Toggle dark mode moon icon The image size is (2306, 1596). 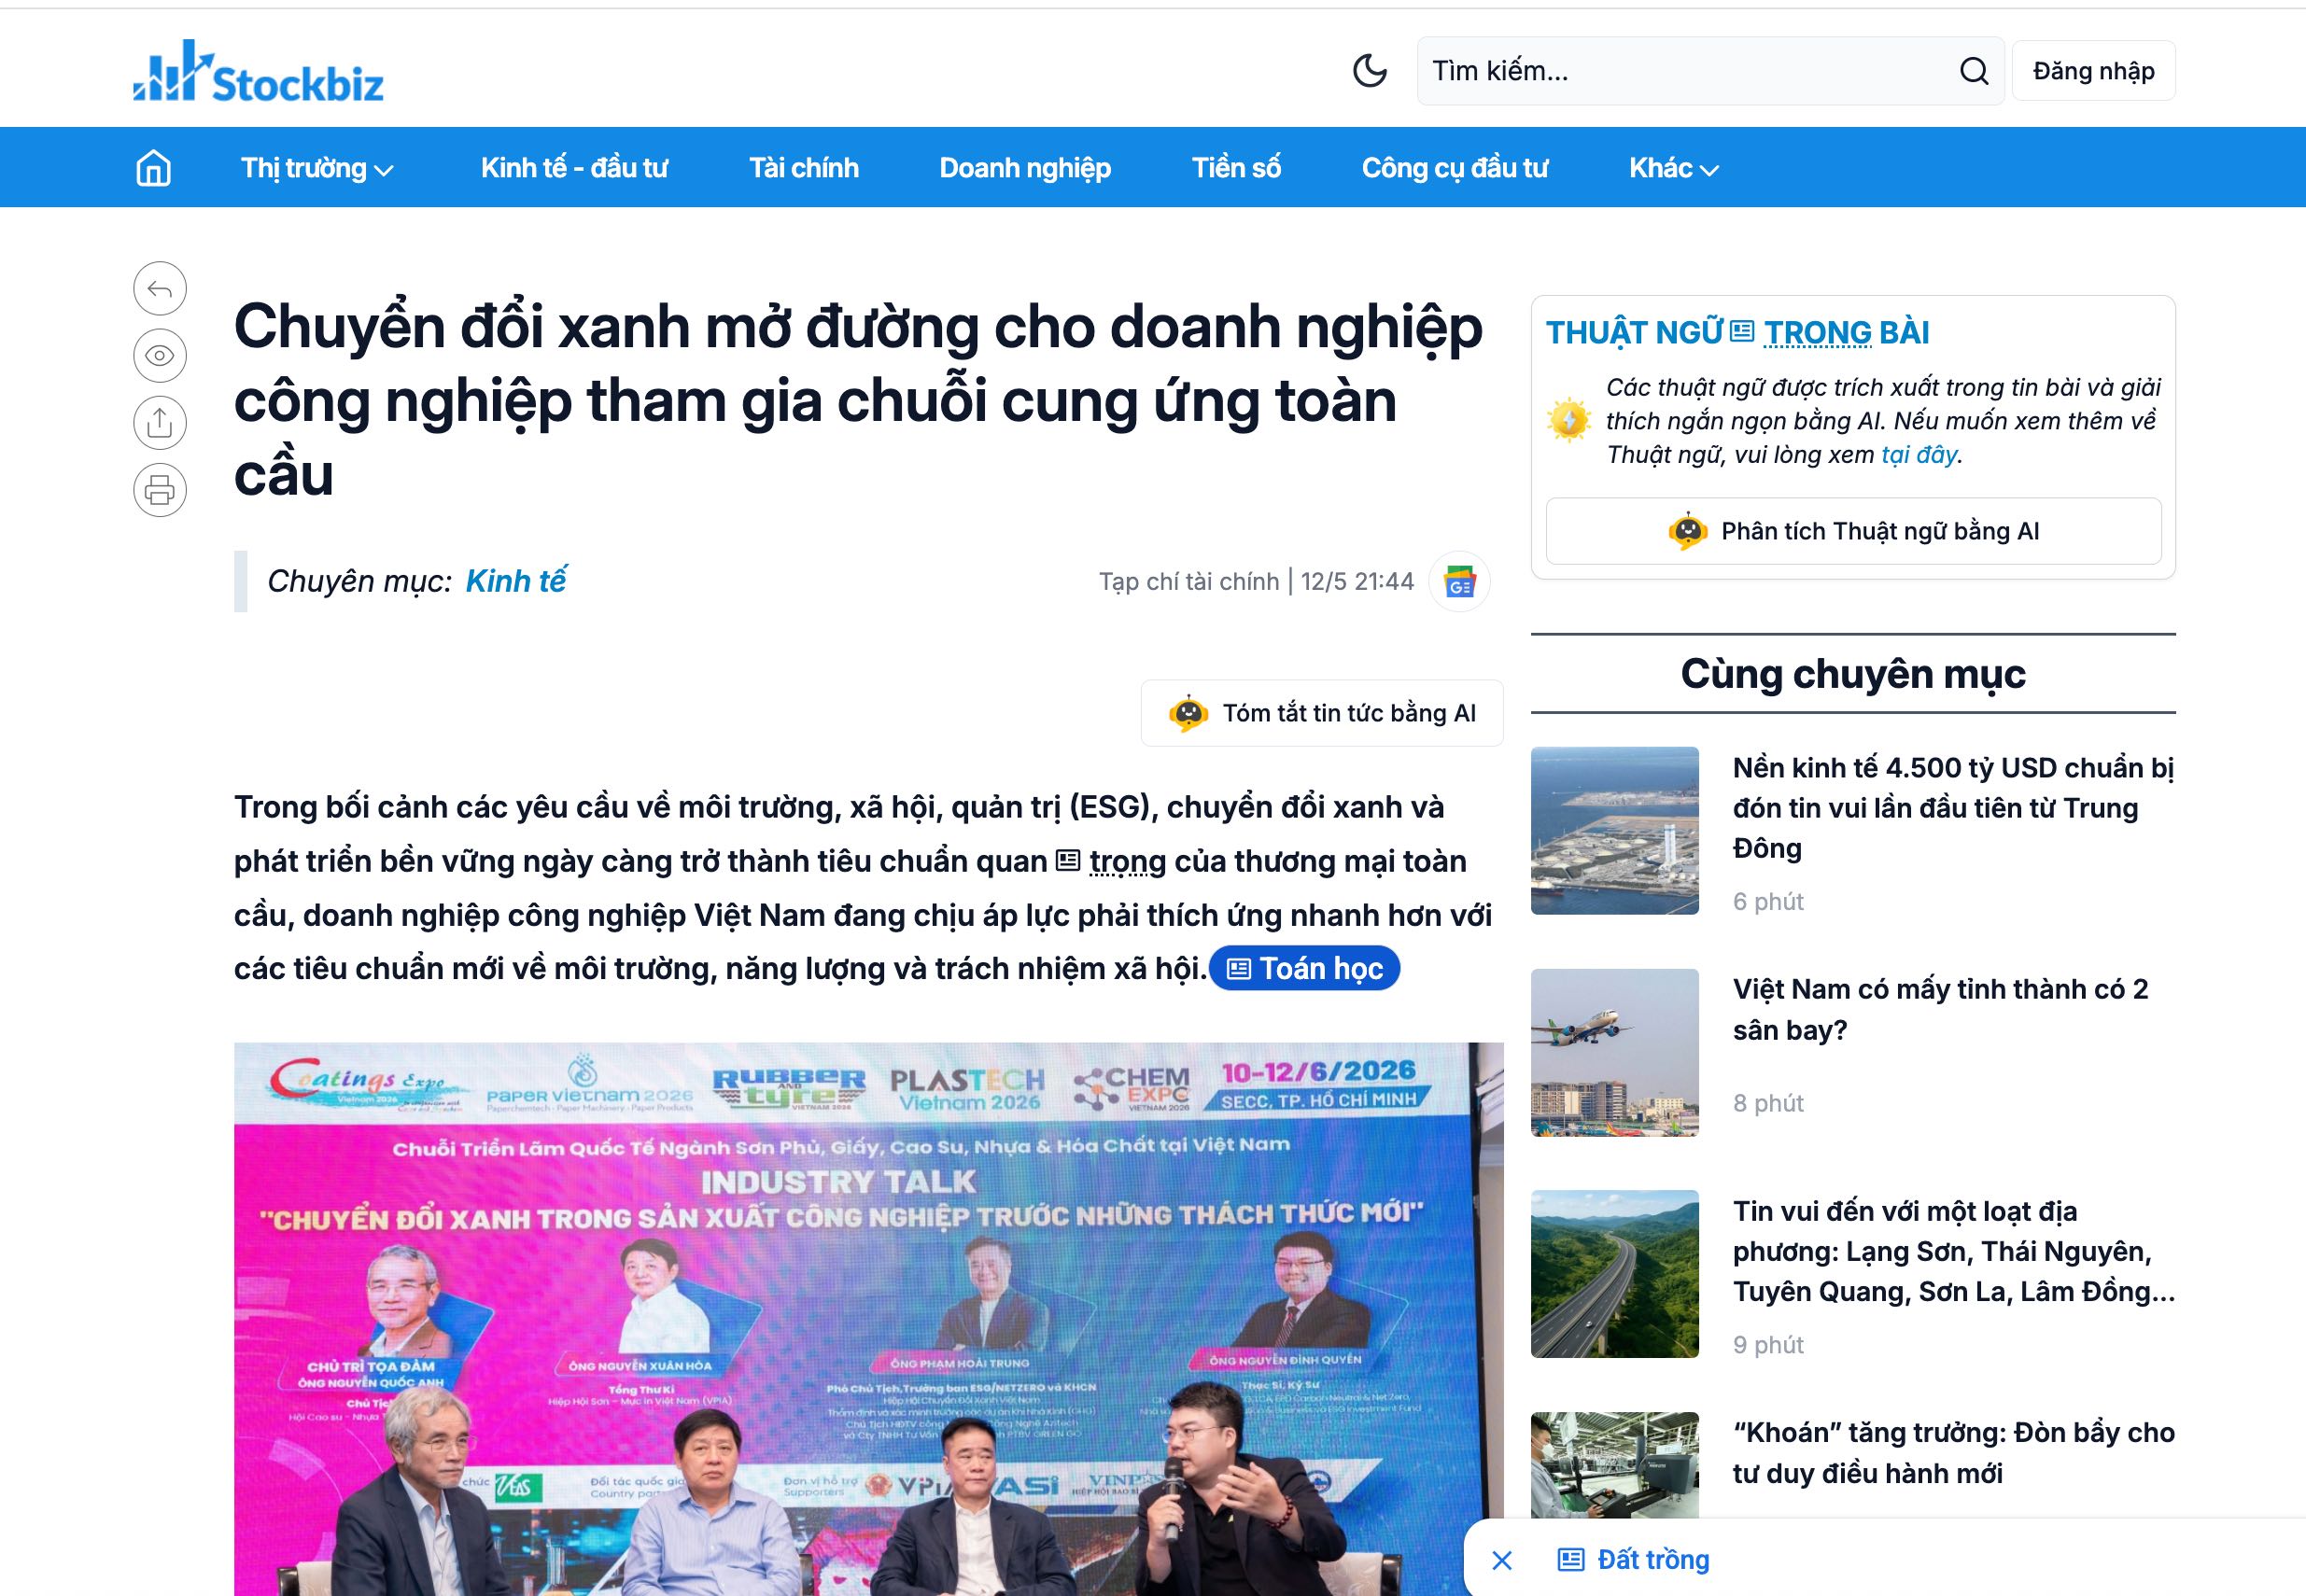click(1369, 71)
